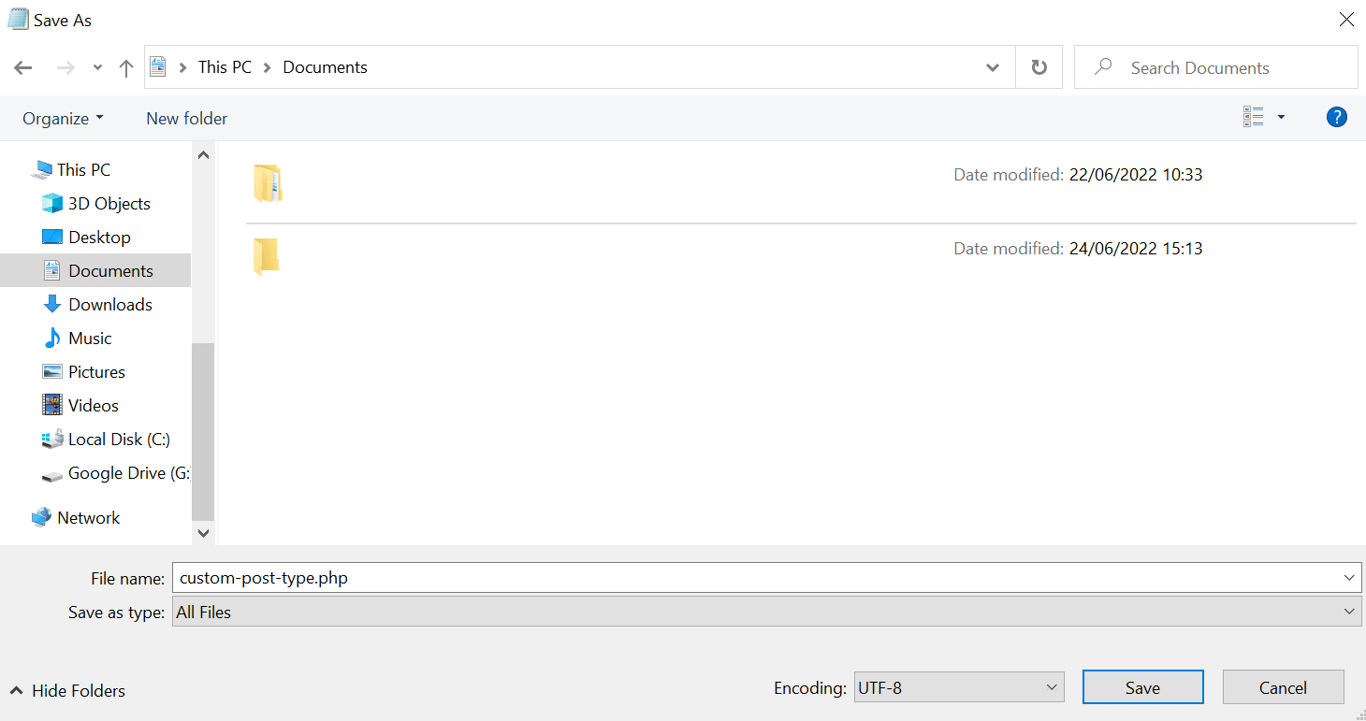Open the Help question mark icon

click(1336, 117)
